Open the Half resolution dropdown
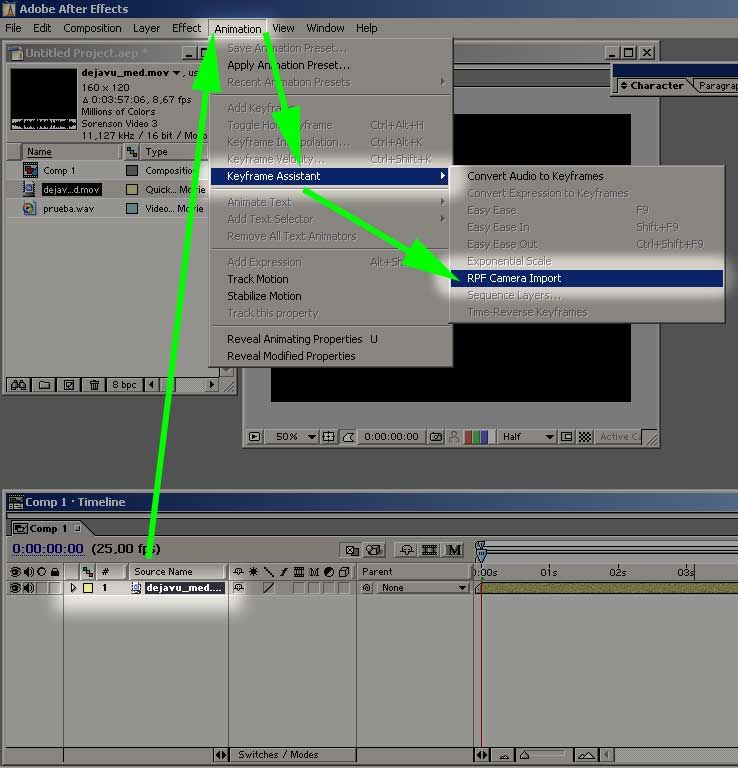738x768 pixels. tap(527, 436)
